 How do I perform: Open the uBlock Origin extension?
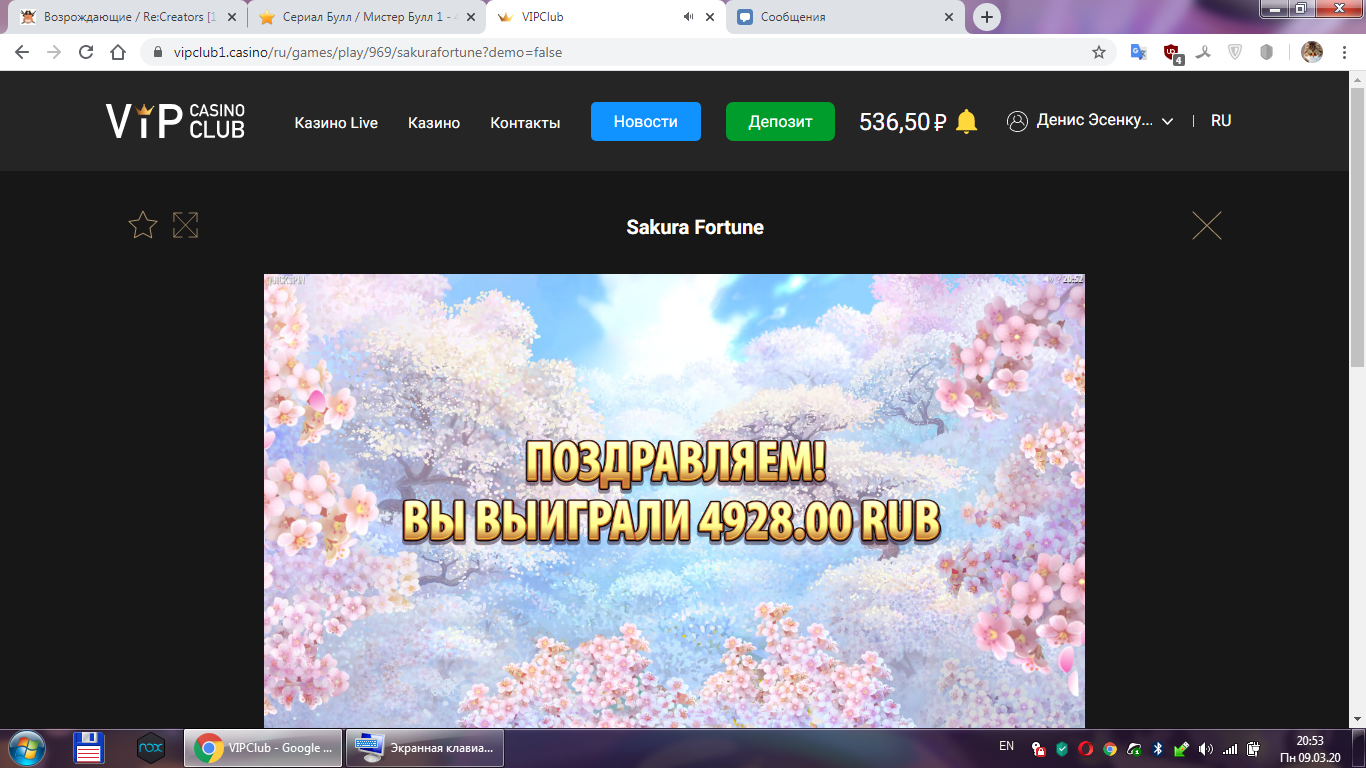coord(1172,53)
